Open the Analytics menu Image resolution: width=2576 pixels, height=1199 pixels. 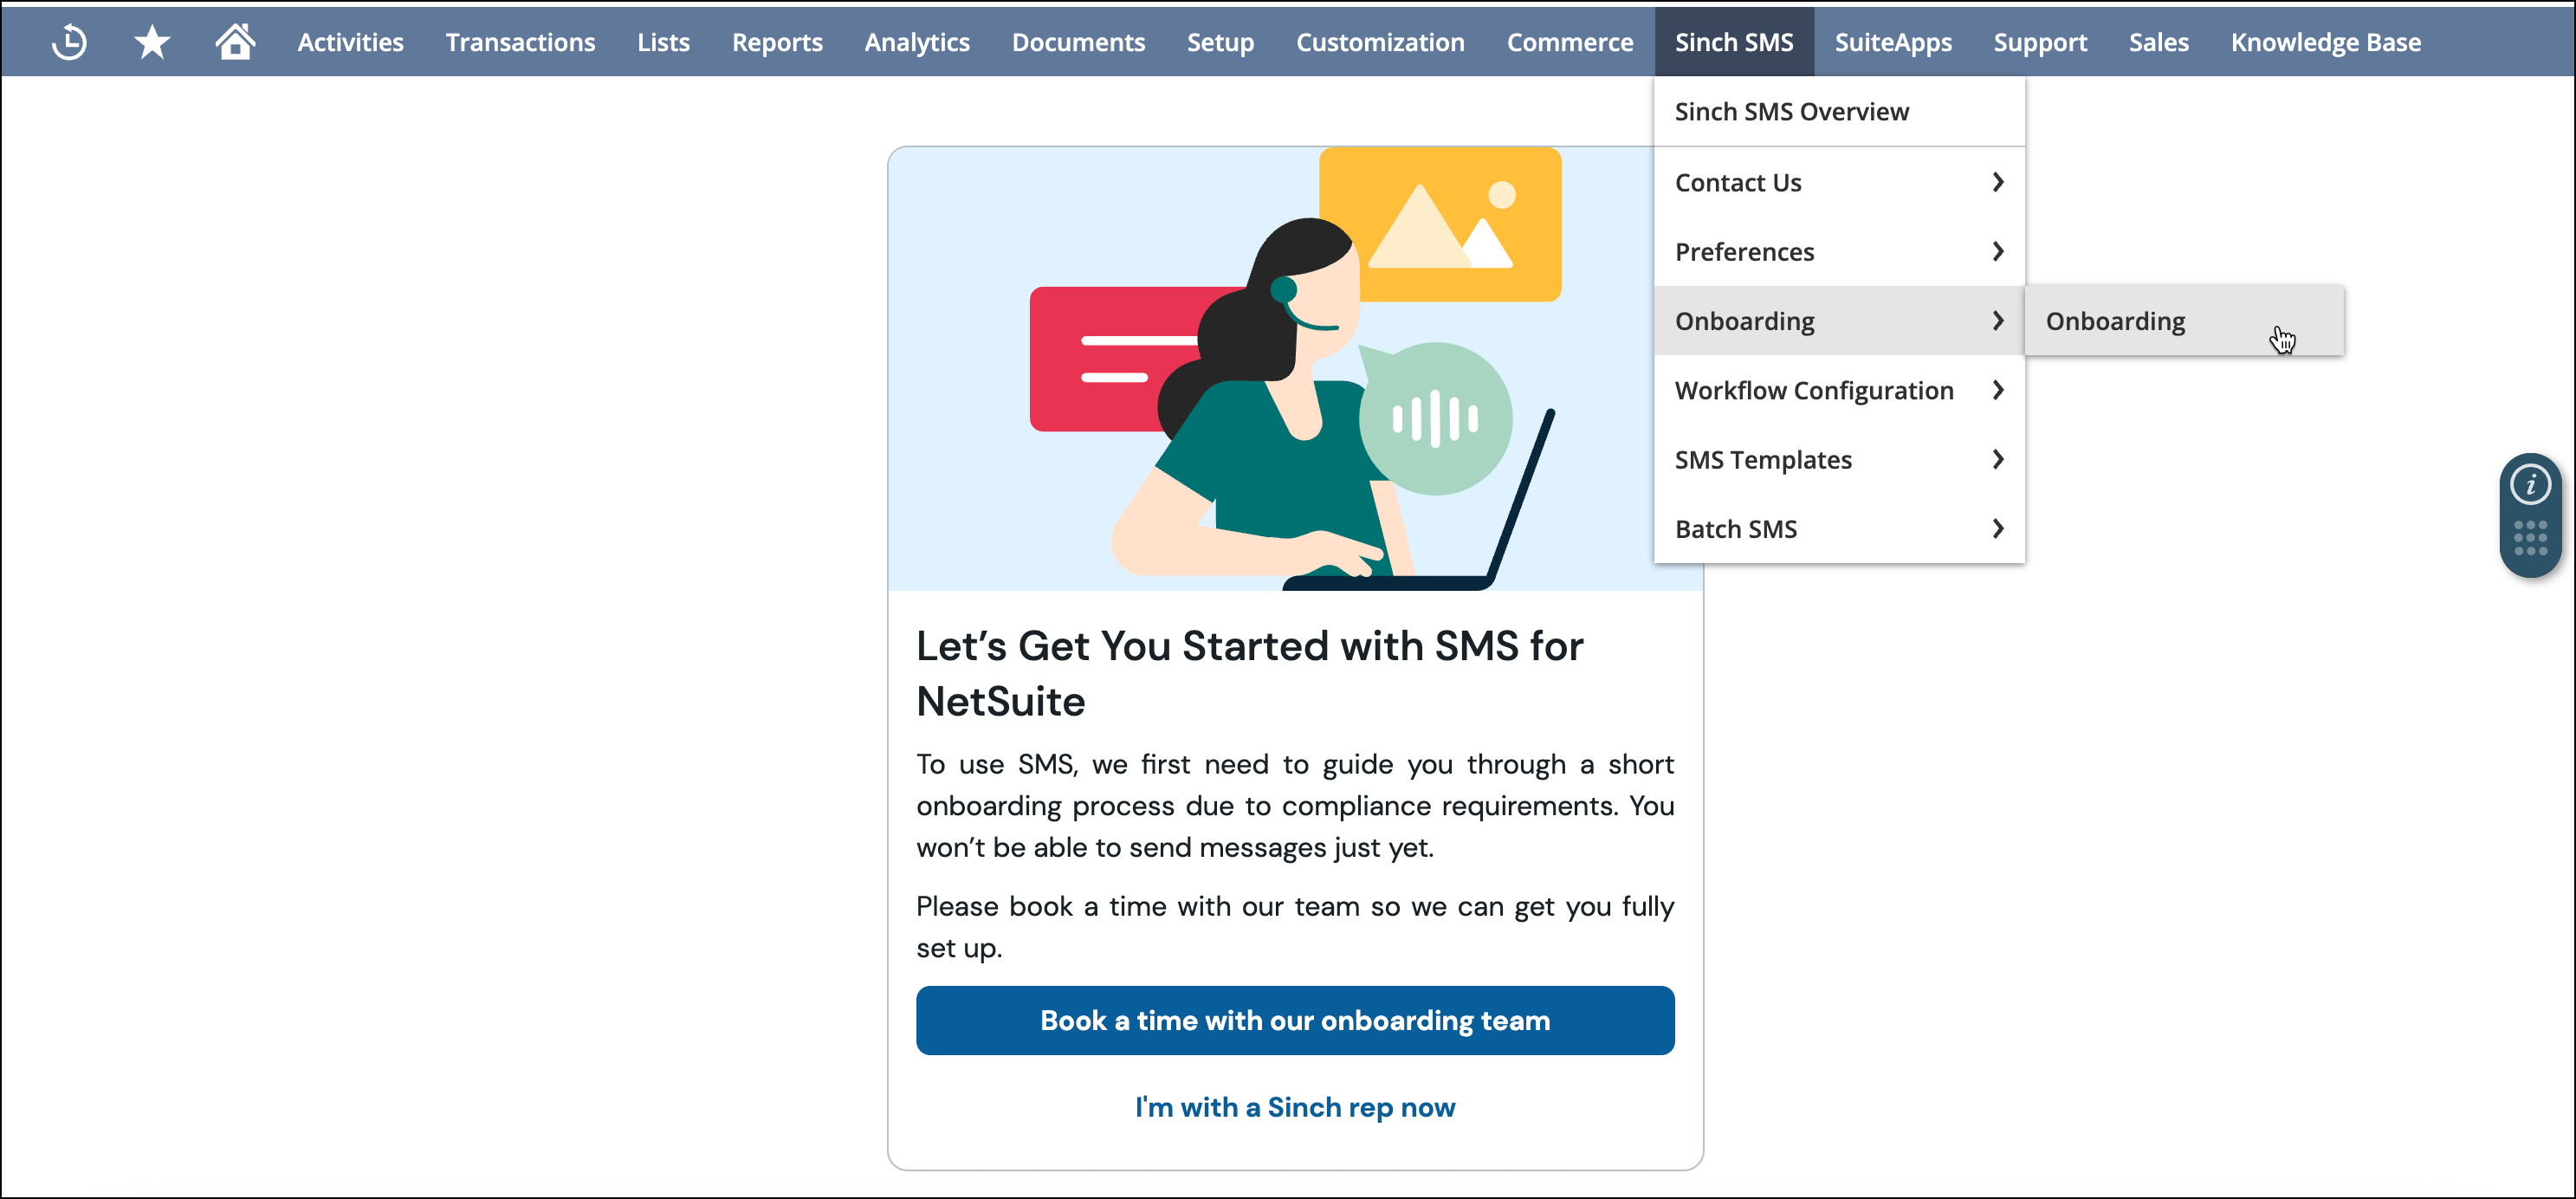(916, 41)
